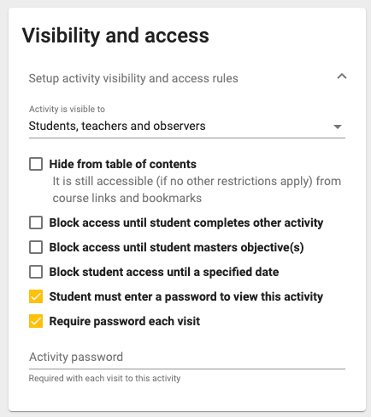
Task: Click the Activity password field
Action: (187, 357)
